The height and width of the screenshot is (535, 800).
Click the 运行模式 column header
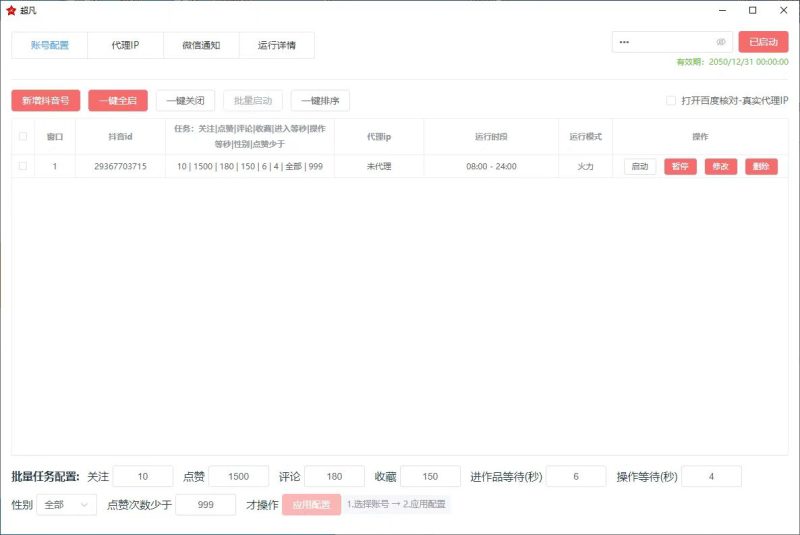click(586, 136)
